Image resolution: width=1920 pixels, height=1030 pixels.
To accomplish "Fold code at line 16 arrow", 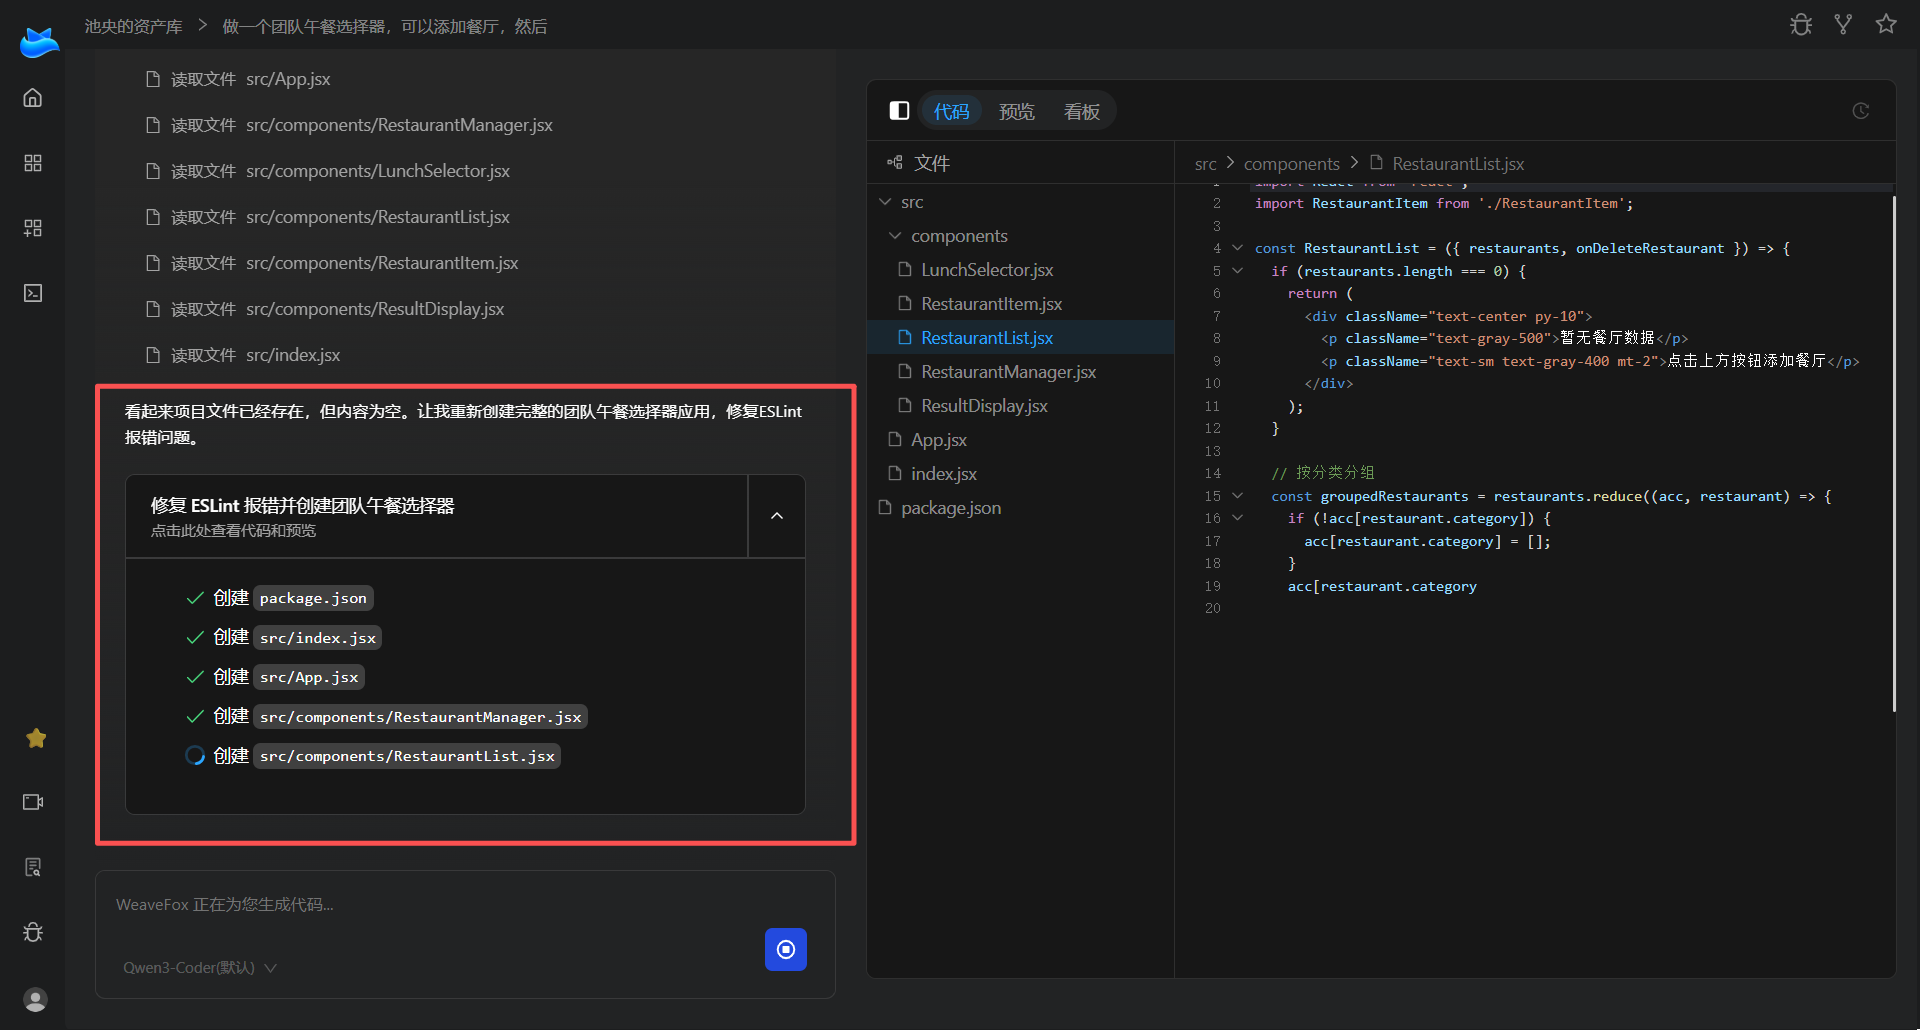I will click(x=1237, y=518).
